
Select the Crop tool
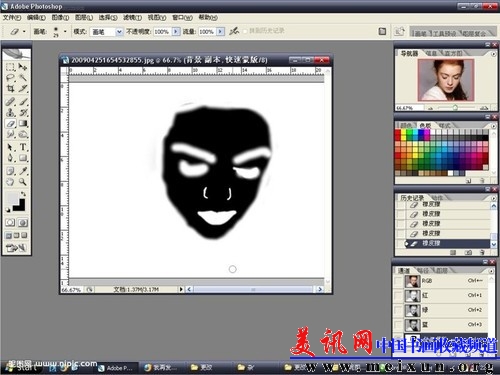(10, 89)
